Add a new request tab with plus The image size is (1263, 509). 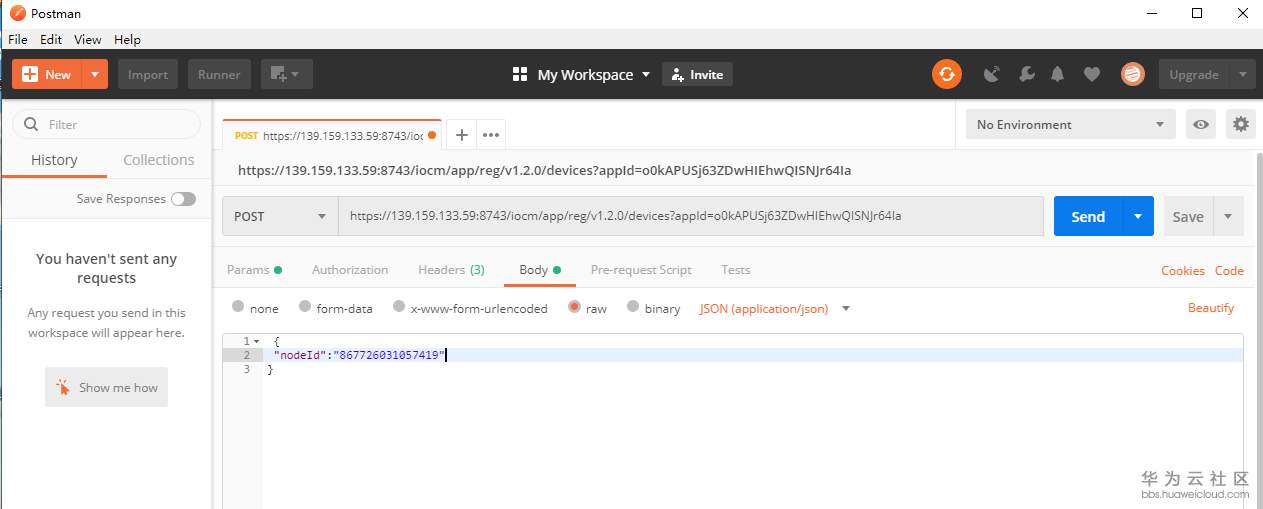(x=461, y=135)
